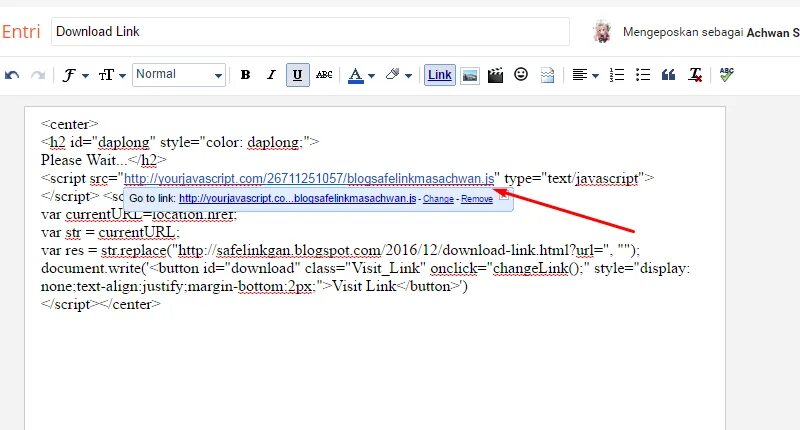Viewport: 800px width, 430px height.
Task: Open the Normal paragraph format dropdown
Action: click(x=179, y=75)
